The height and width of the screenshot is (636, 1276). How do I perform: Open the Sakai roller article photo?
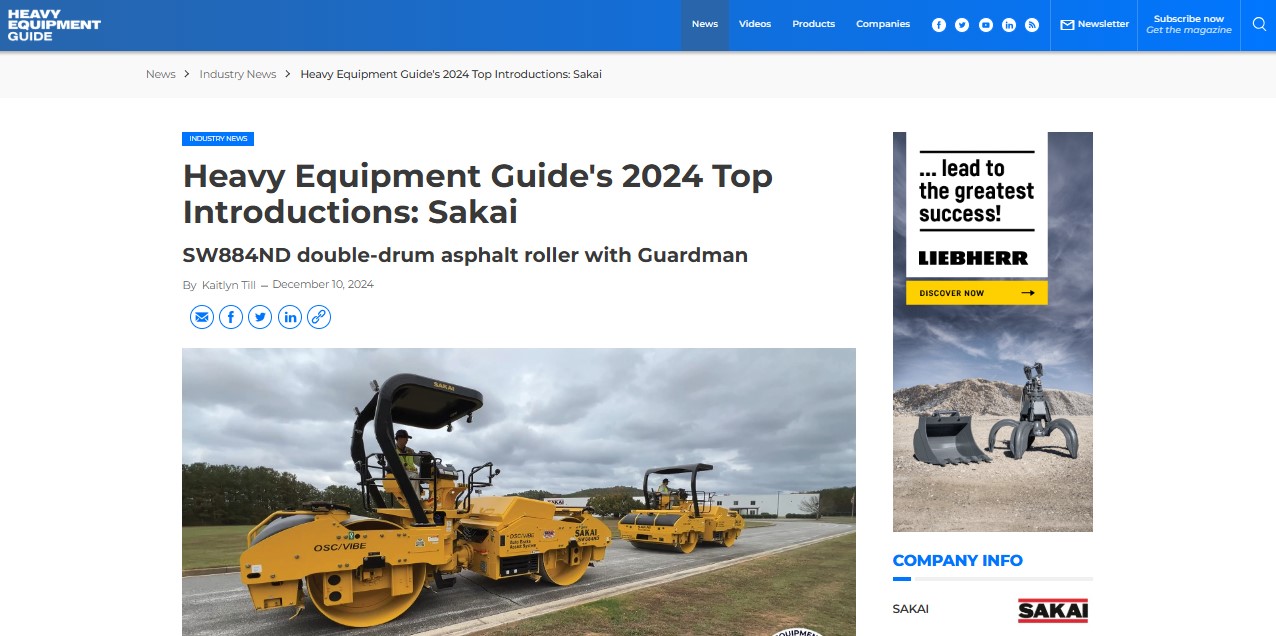(x=519, y=492)
